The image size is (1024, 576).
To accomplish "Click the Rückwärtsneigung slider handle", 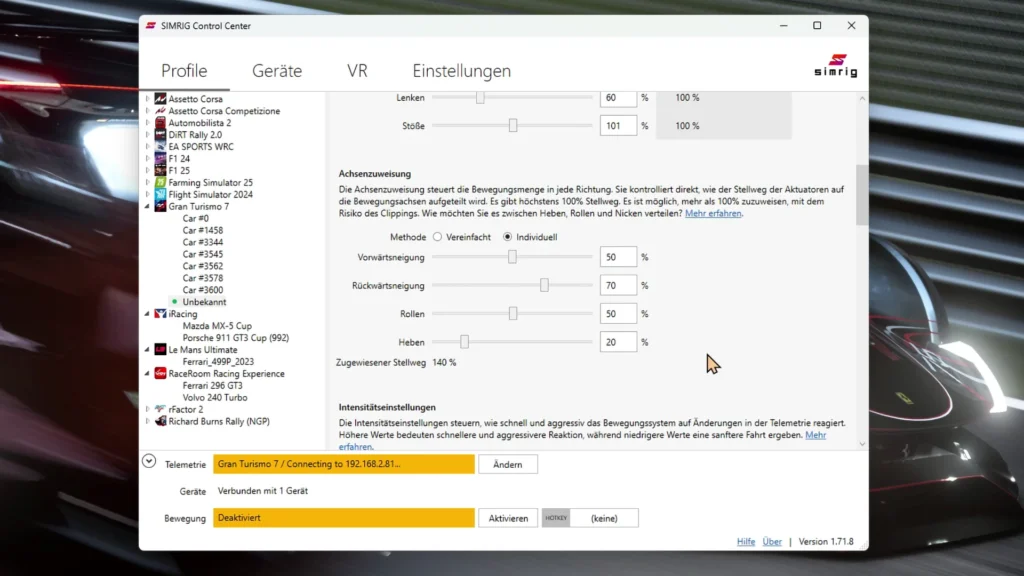I will click(x=544, y=285).
